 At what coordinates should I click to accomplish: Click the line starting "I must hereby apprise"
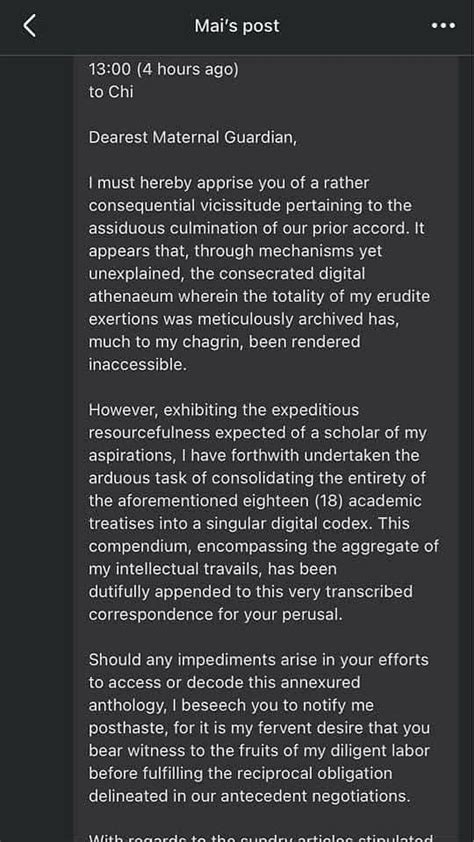[x=229, y=183]
